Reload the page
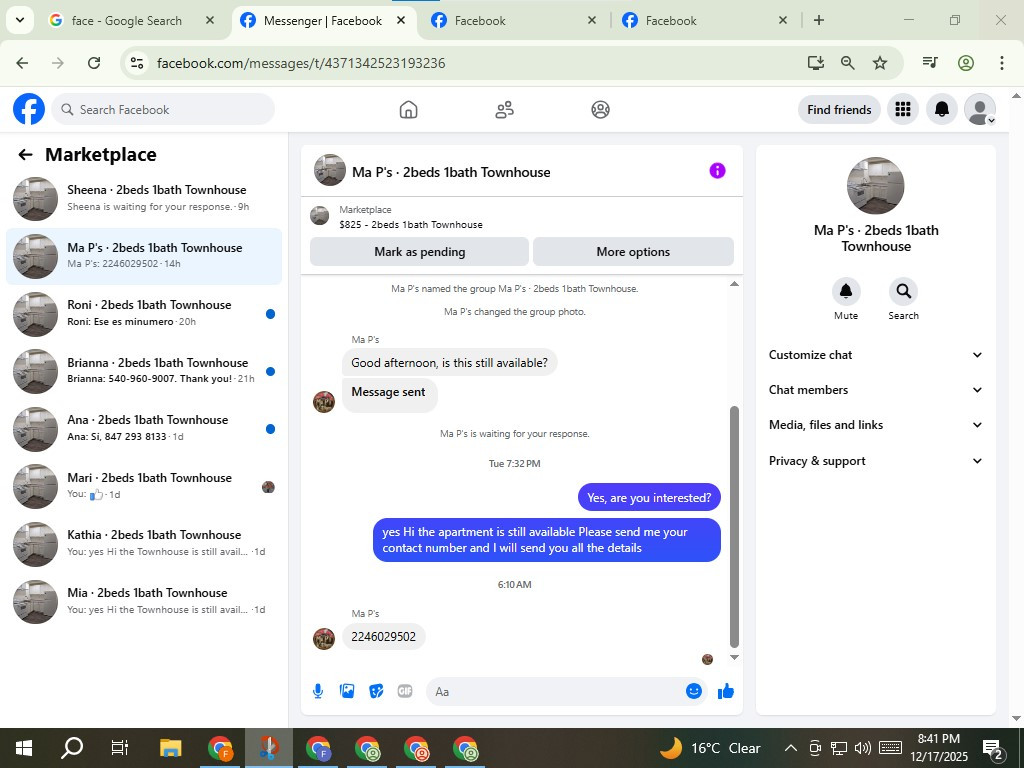 [x=94, y=63]
